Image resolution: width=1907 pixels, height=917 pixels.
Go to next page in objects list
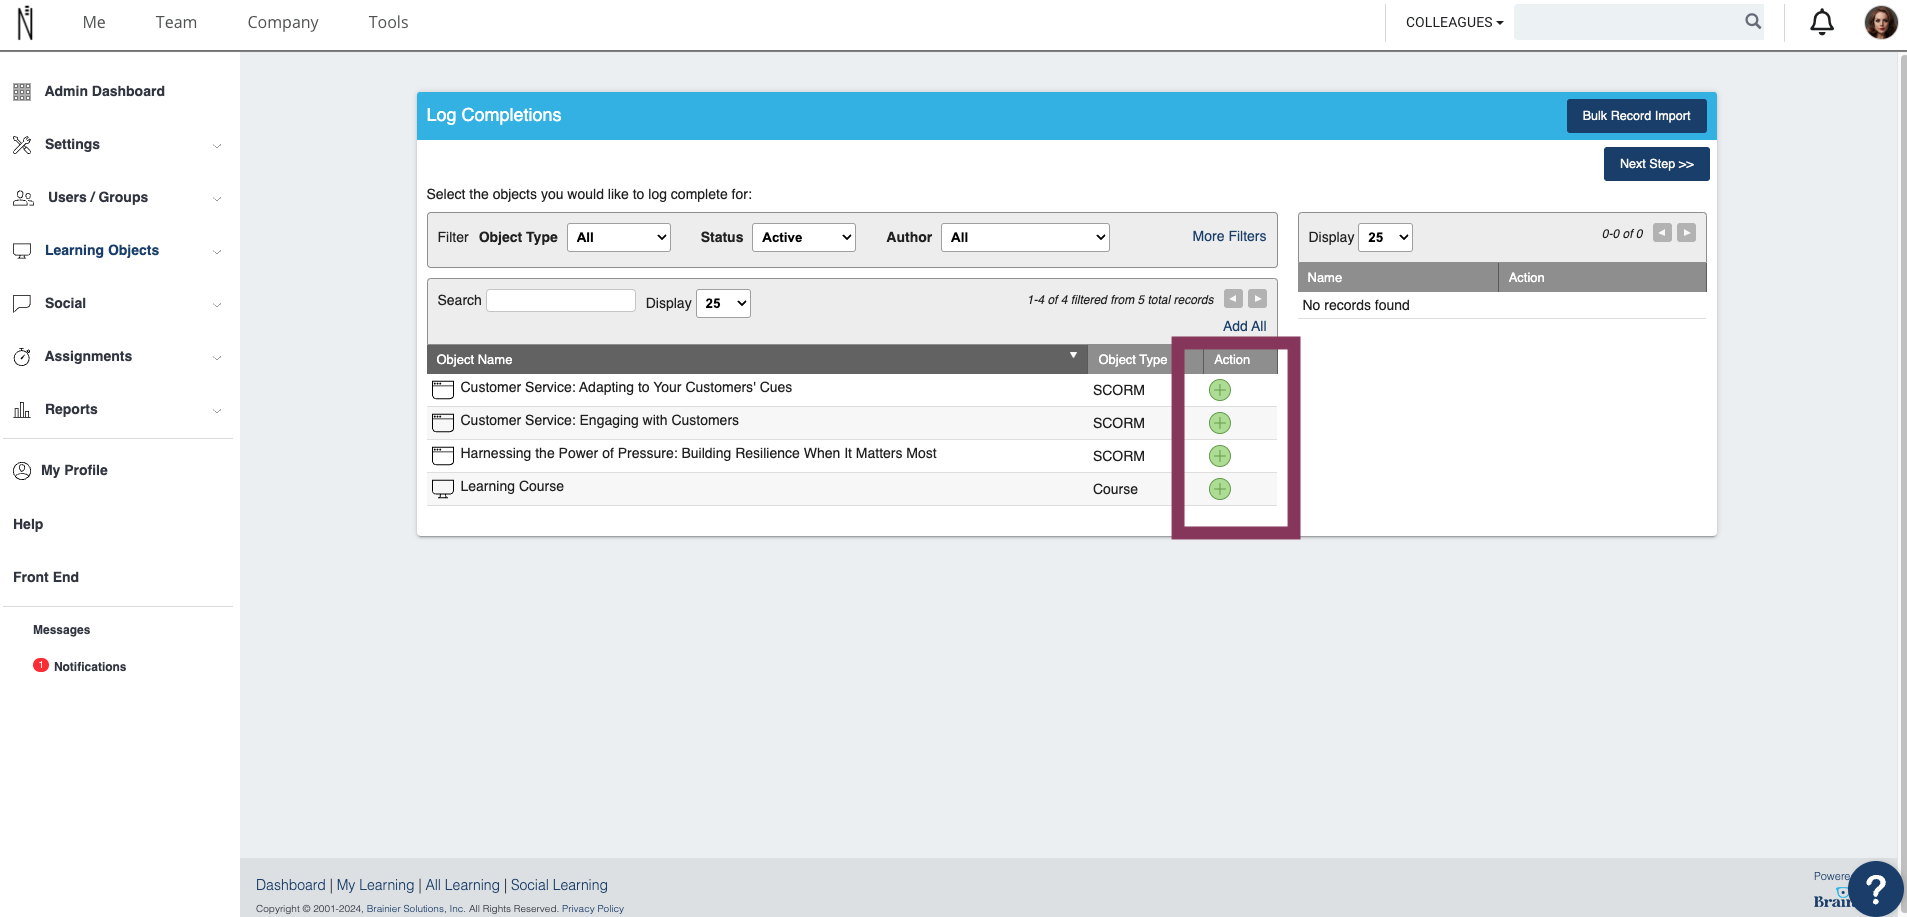[x=1257, y=299]
